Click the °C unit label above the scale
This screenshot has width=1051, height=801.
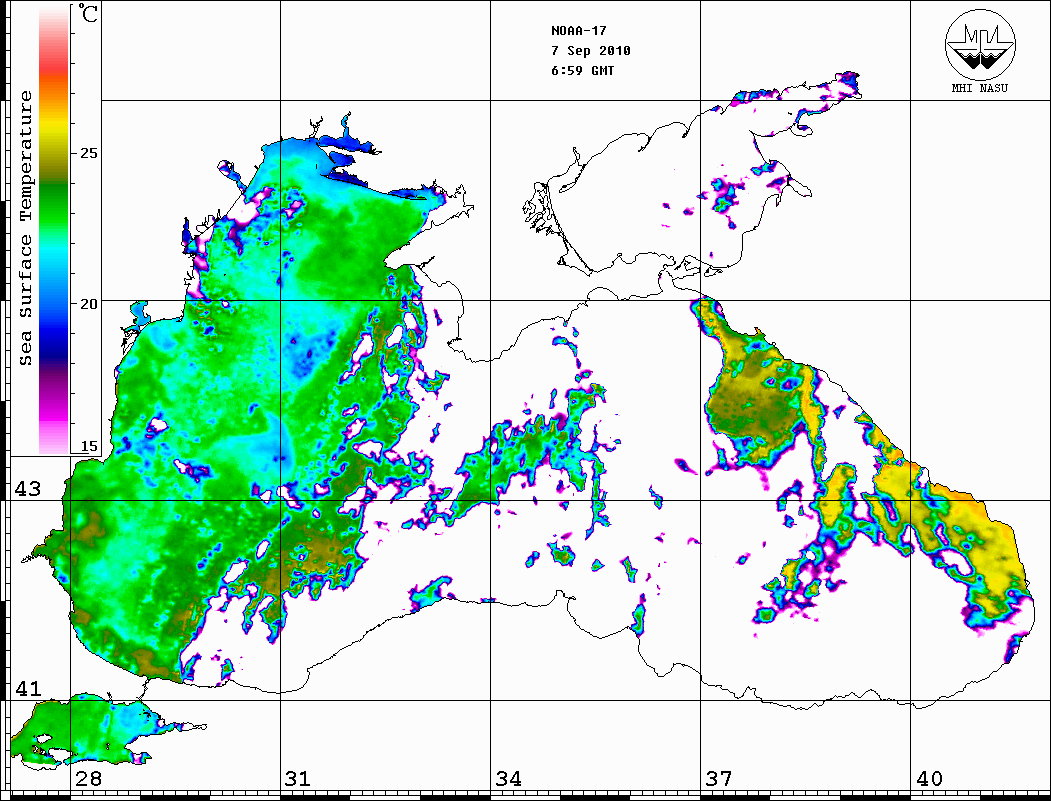click(x=88, y=13)
